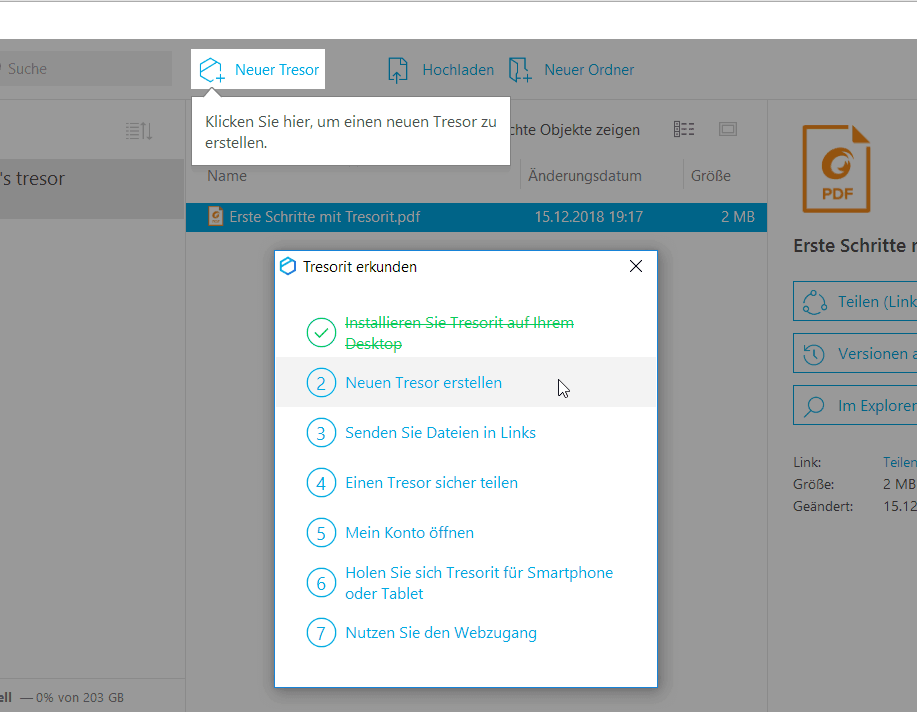The width and height of the screenshot is (917, 712).
Task: Click 'chte Objekte zeigen' option
Action: coord(575,130)
